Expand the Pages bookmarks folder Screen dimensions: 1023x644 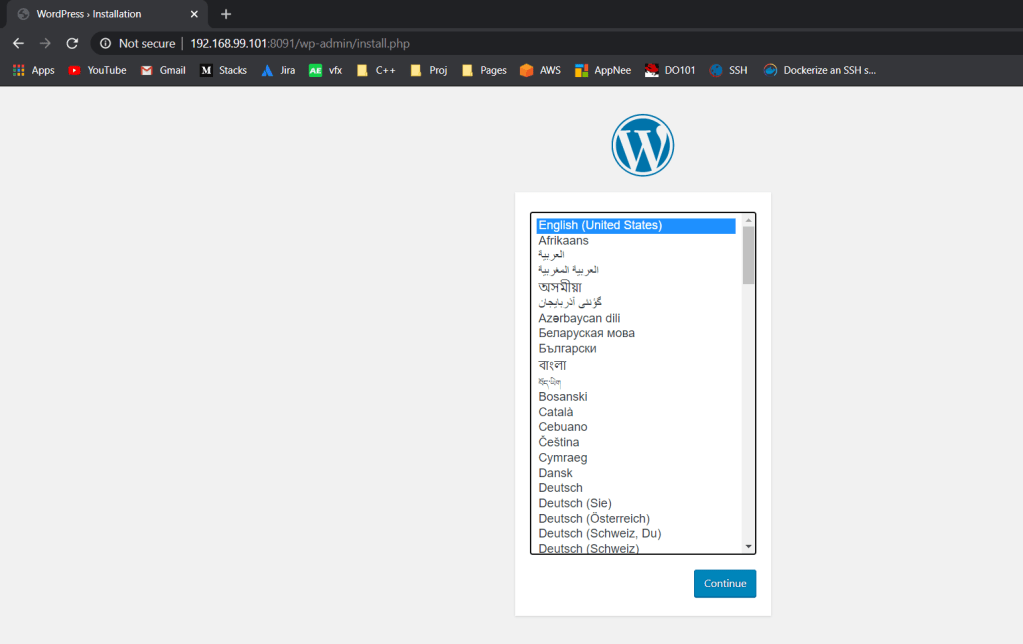coord(483,70)
